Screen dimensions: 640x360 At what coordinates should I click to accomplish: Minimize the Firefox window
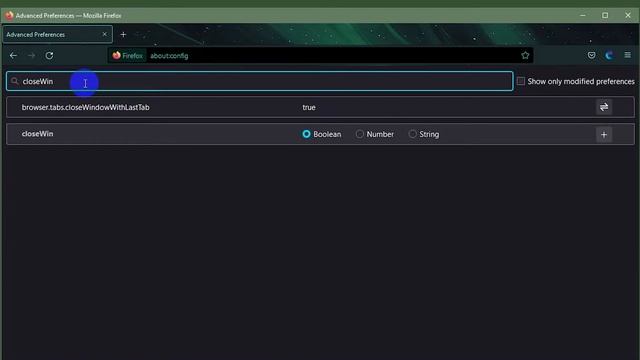click(x=583, y=16)
